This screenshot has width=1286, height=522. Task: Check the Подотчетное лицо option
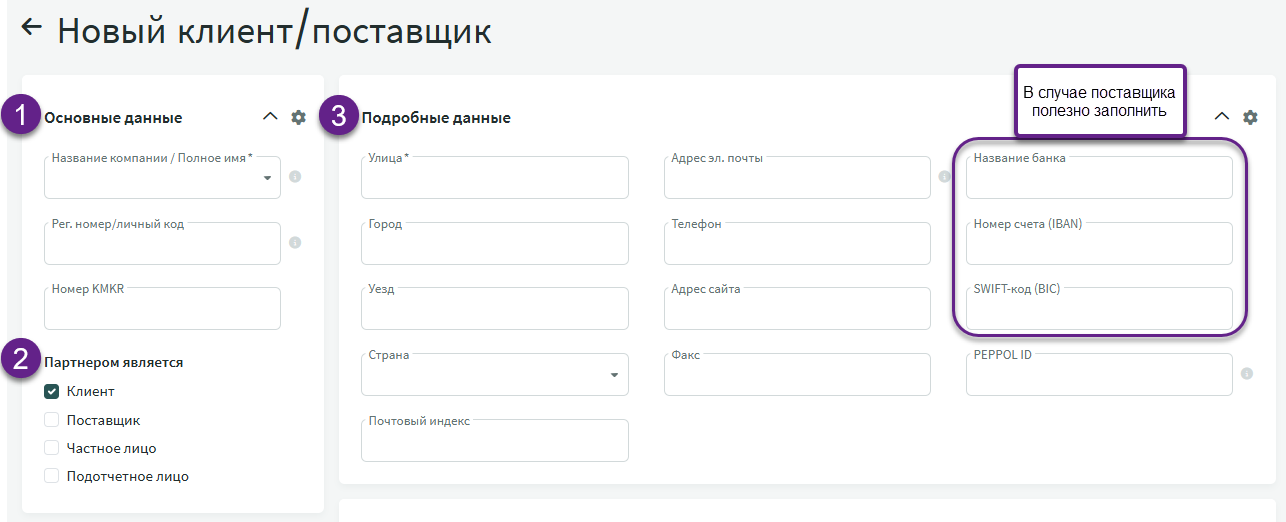[x=52, y=476]
